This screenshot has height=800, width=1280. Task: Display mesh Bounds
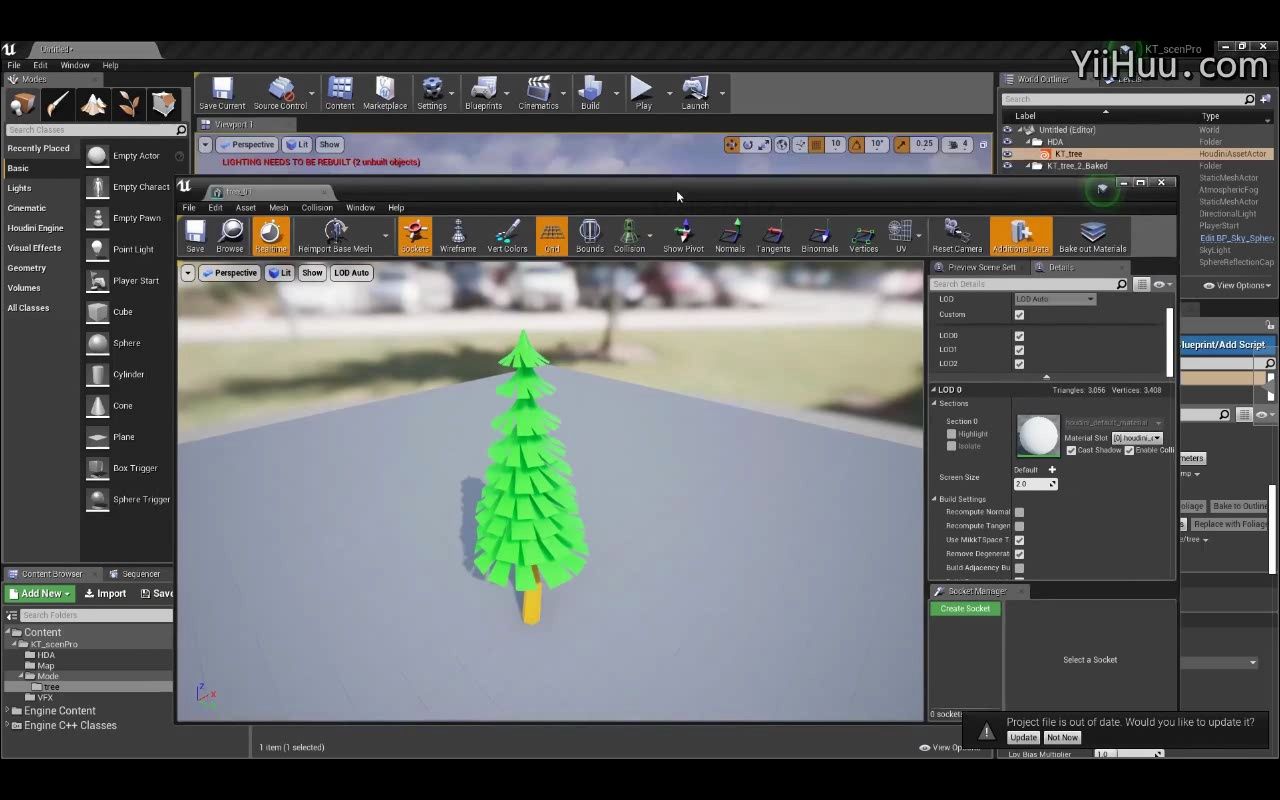click(x=589, y=236)
